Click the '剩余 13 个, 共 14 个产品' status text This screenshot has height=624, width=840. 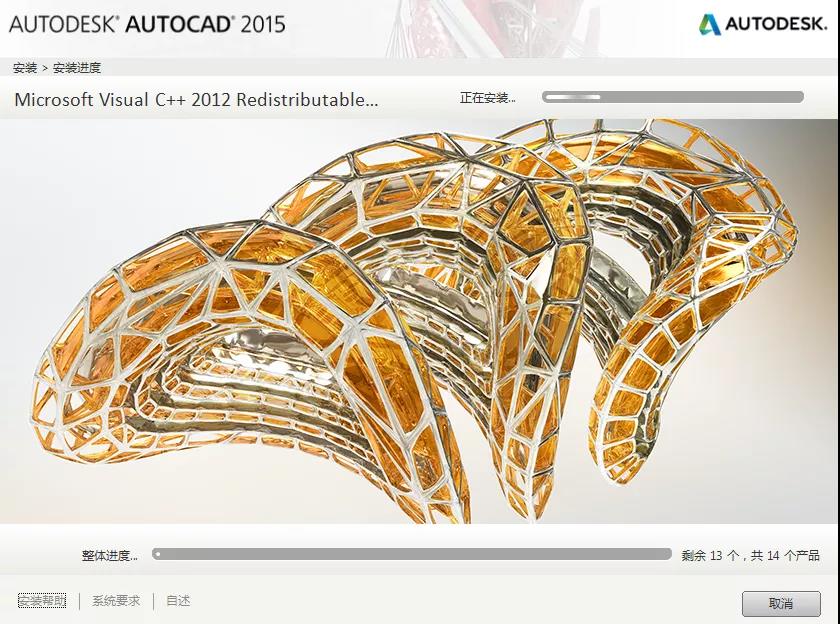(x=751, y=555)
